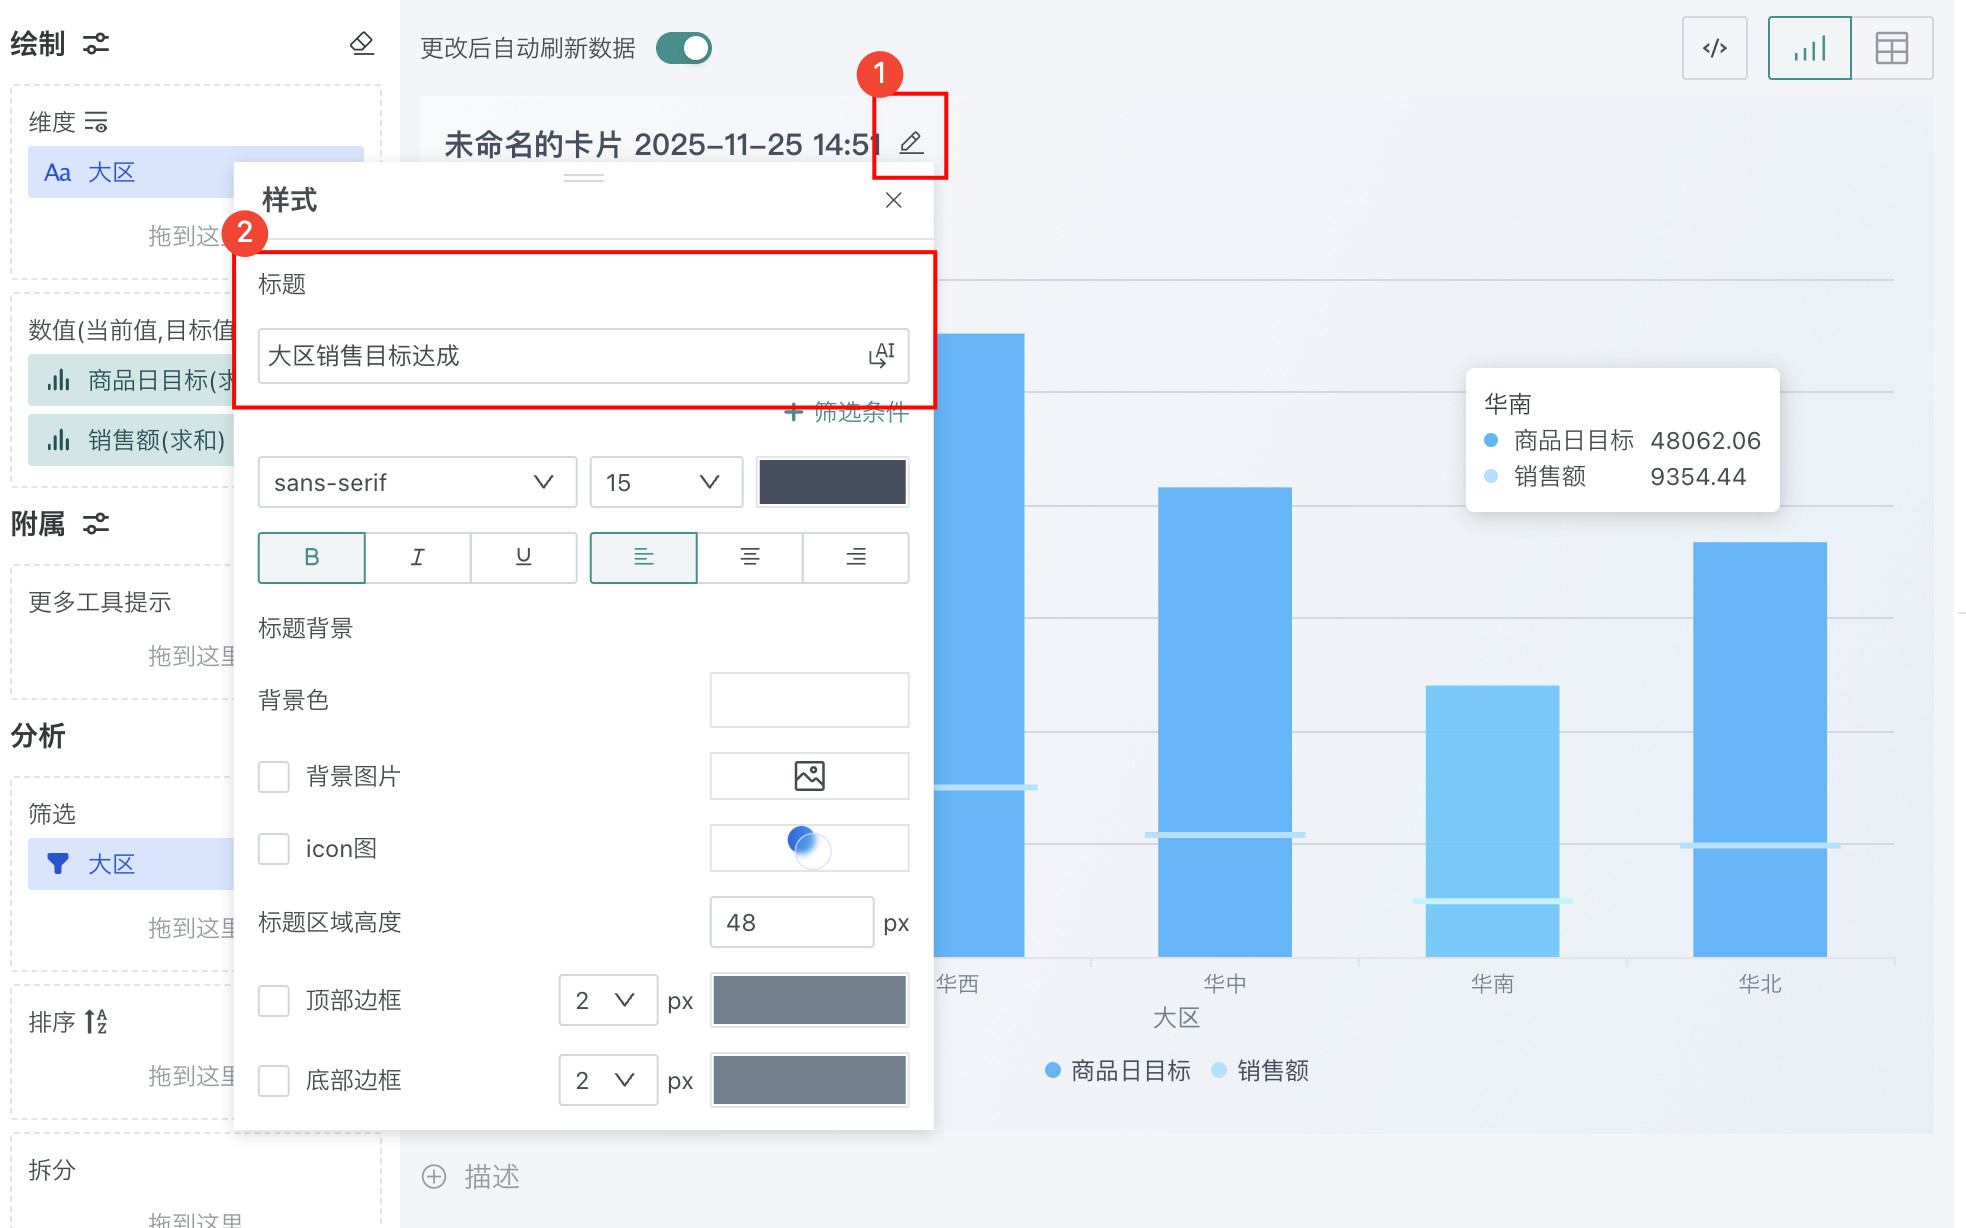Image resolution: width=1966 pixels, height=1228 pixels.
Task: Click the eraser clear icon in 绘制 panel
Action: click(x=362, y=43)
